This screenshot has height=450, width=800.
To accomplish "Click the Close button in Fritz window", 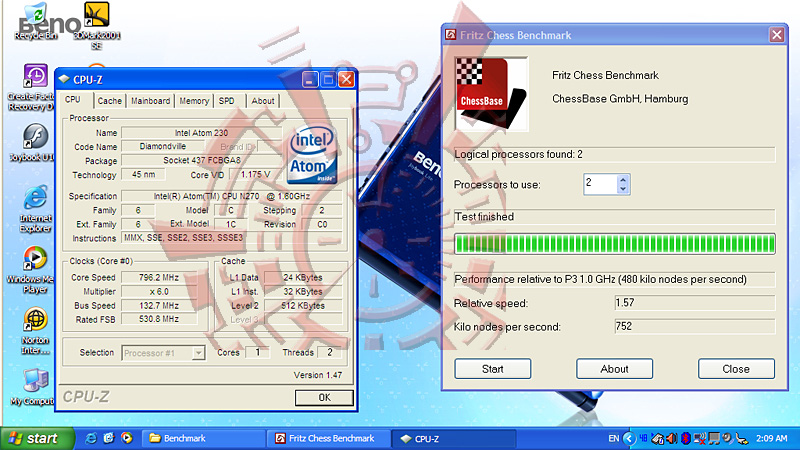I will pyautogui.click(x=736, y=369).
